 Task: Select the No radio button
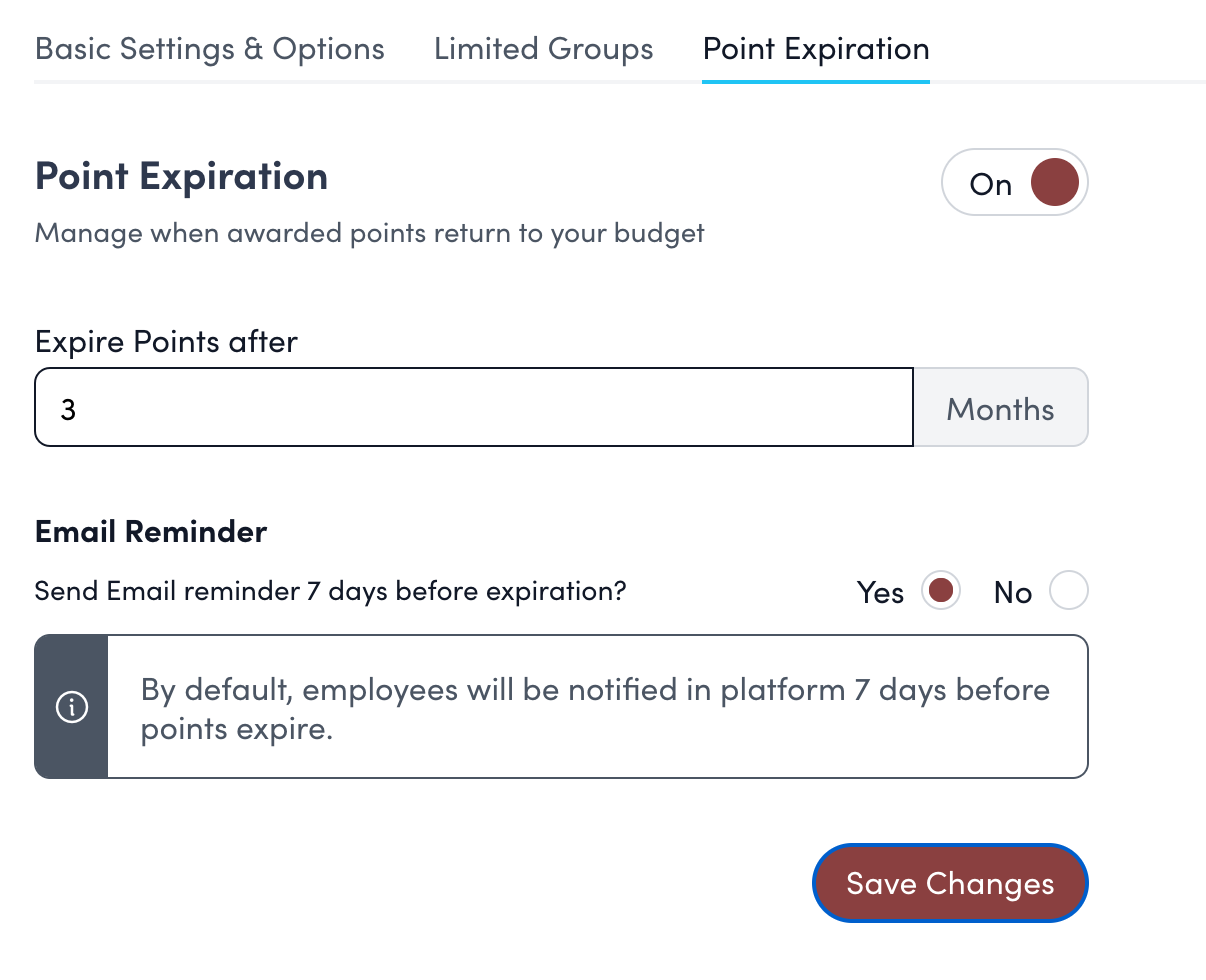click(x=1068, y=591)
